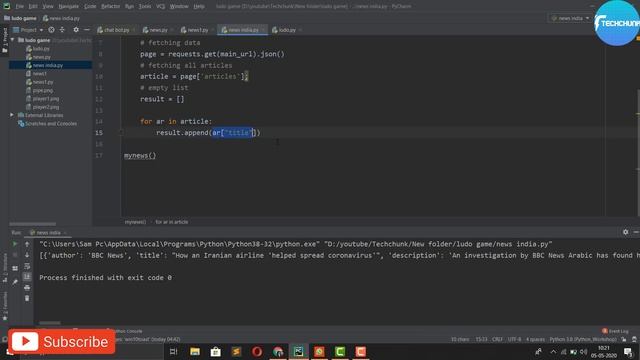
Task: Toggle scroll to end icon in Run panel
Action: [x=27, y=277]
